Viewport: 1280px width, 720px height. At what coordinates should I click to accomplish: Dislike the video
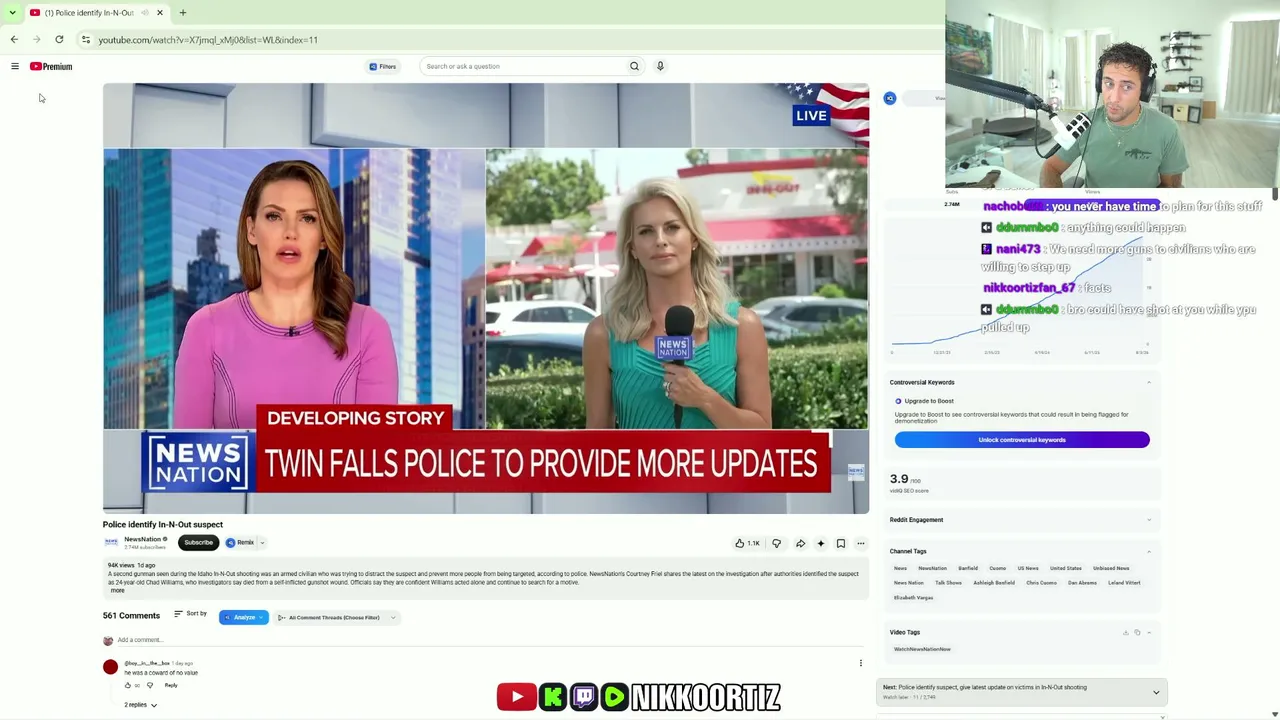776,543
